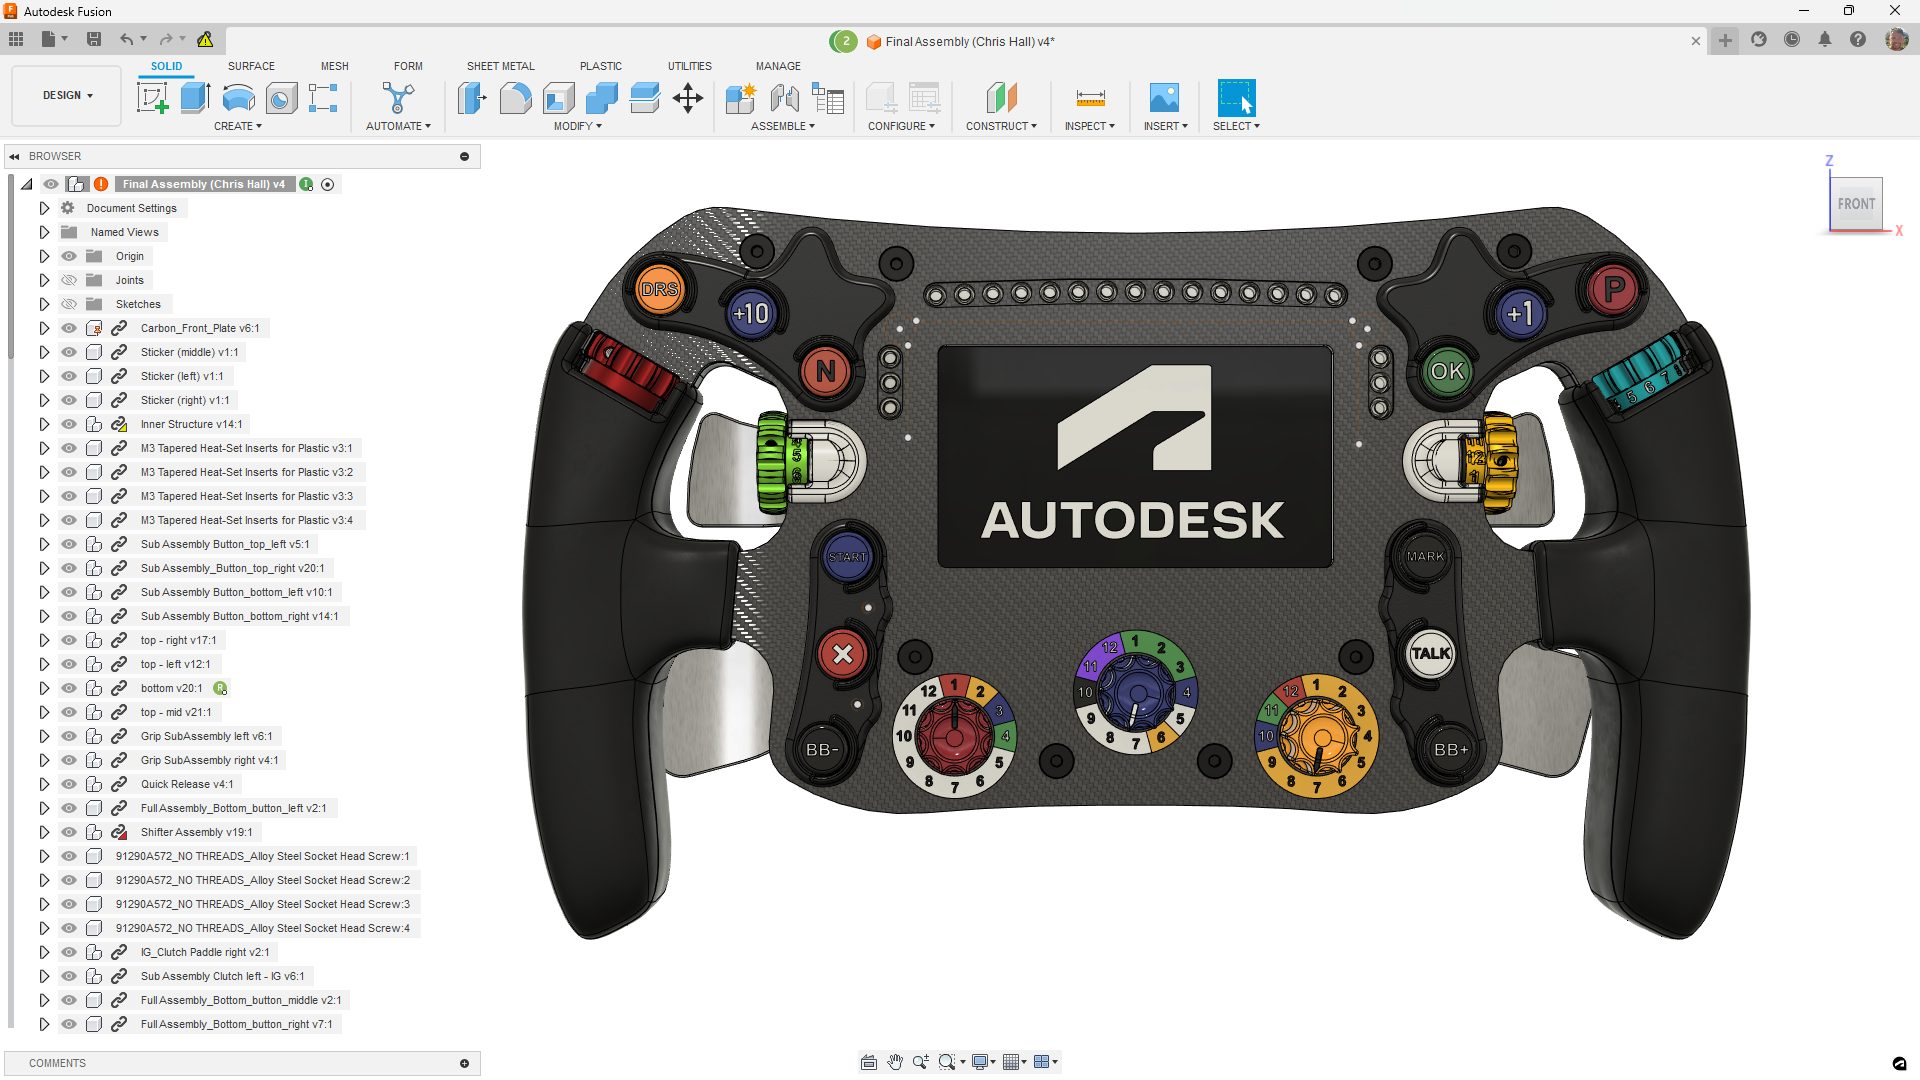Select the Pan tool in the navigation bar
The height and width of the screenshot is (1080, 1920).
894,1061
